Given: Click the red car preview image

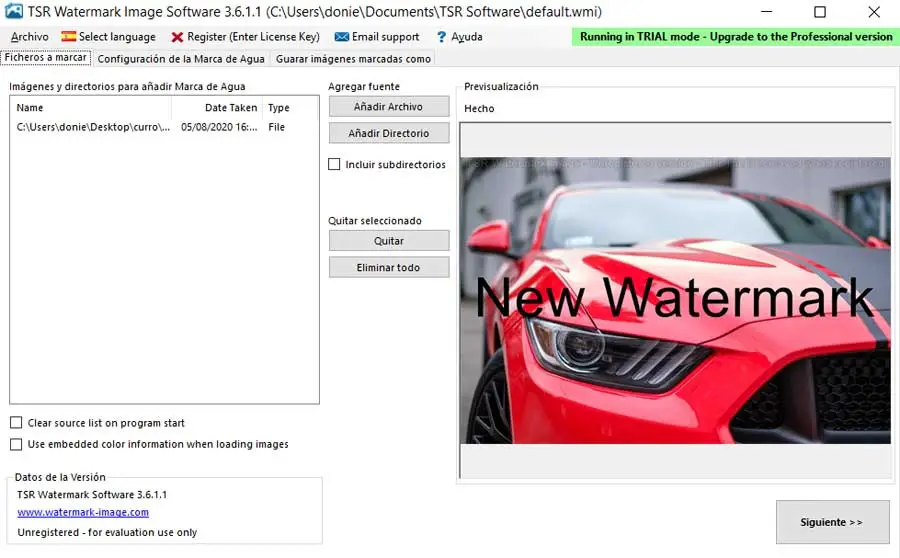Looking at the screenshot, I should tap(675, 300).
